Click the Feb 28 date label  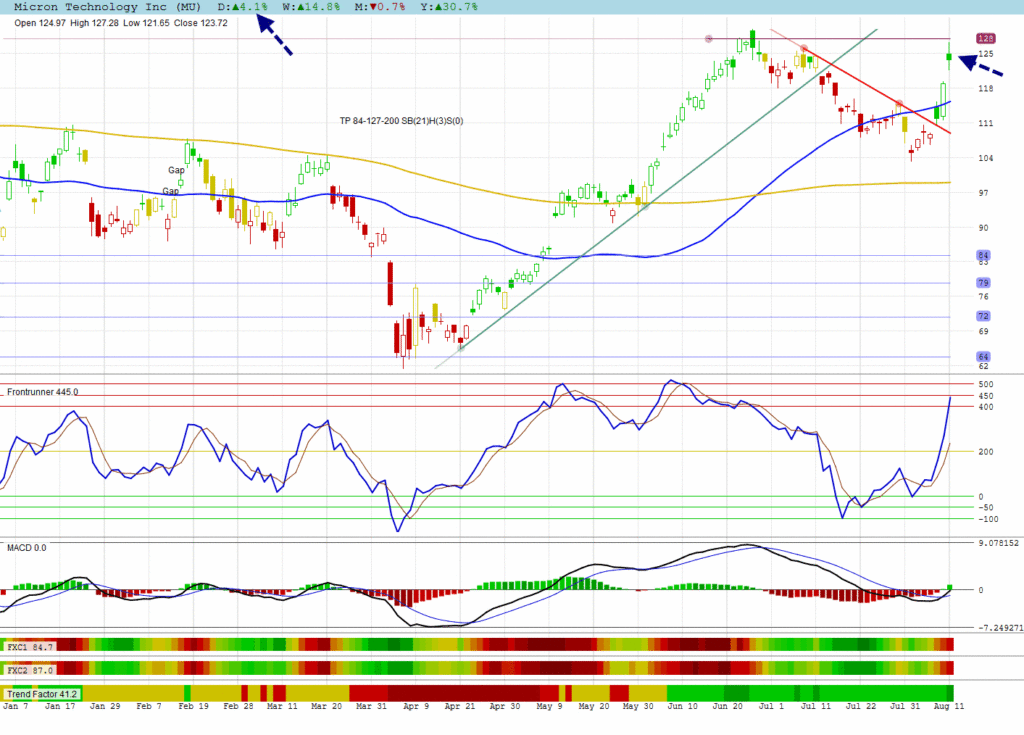click(238, 706)
